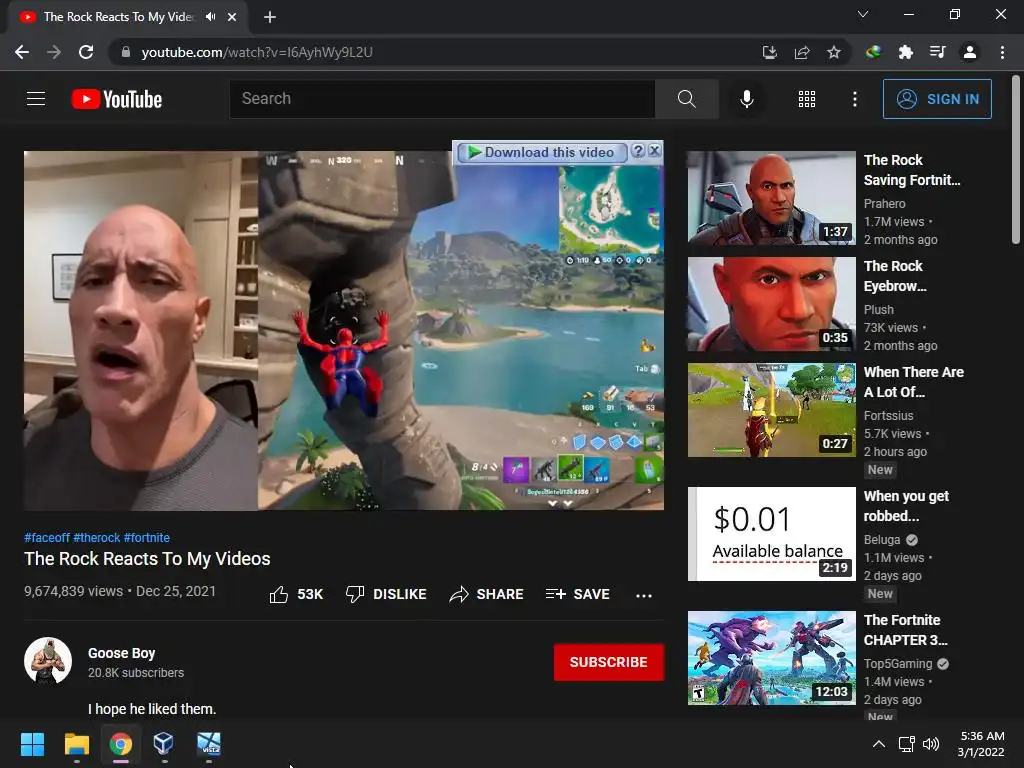Click the red SUBSCRIBE button
1024x768 pixels.
pyautogui.click(x=609, y=662)
